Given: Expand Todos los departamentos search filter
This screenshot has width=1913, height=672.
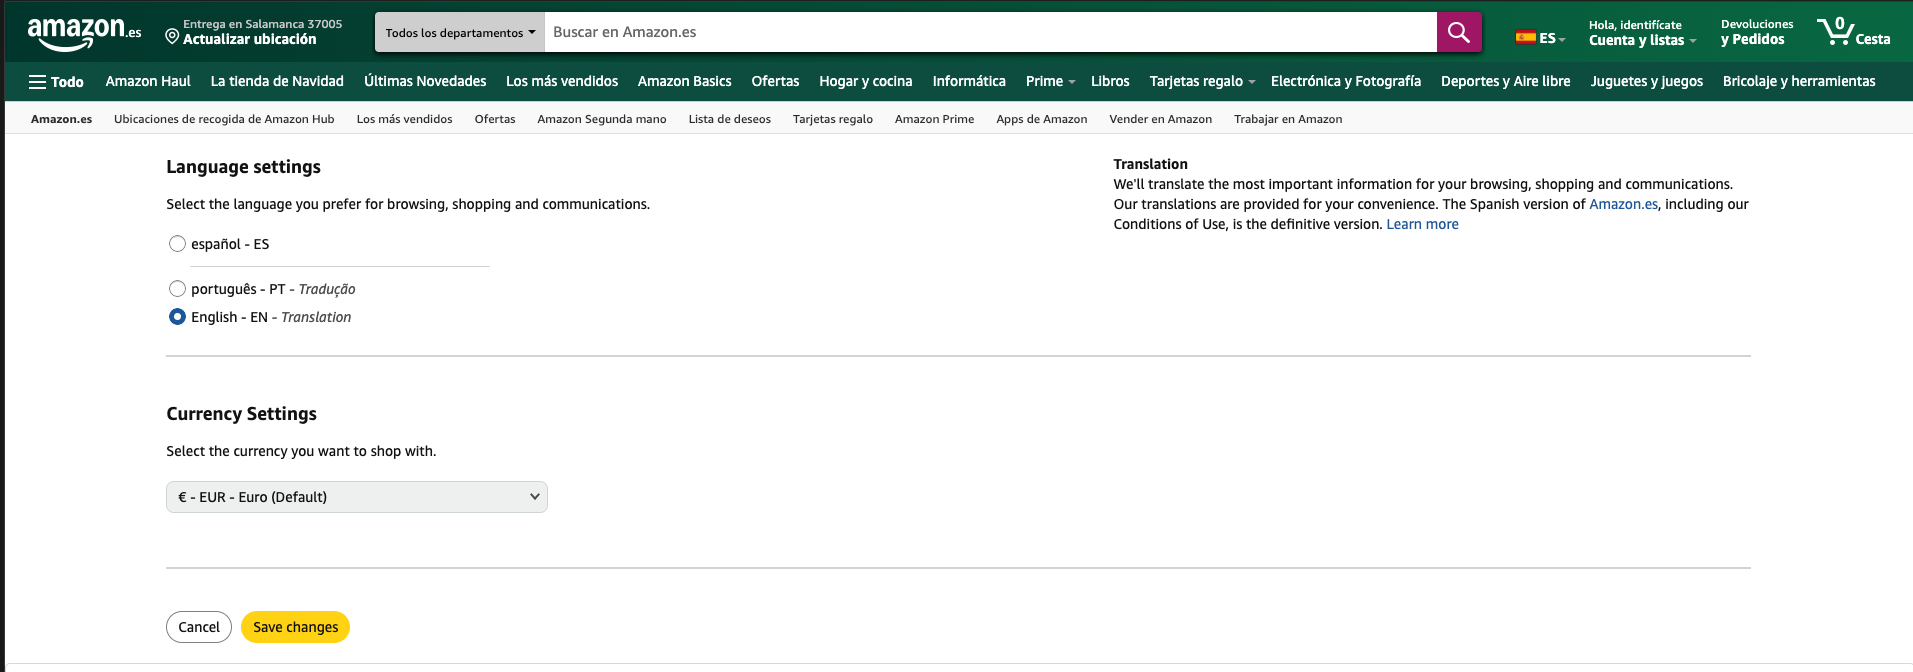Looking at the screenshot, I should point(460,33).
